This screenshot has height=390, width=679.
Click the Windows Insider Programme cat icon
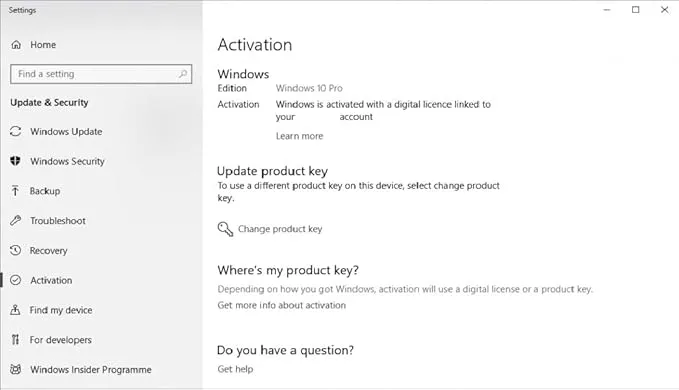(16, 369)
